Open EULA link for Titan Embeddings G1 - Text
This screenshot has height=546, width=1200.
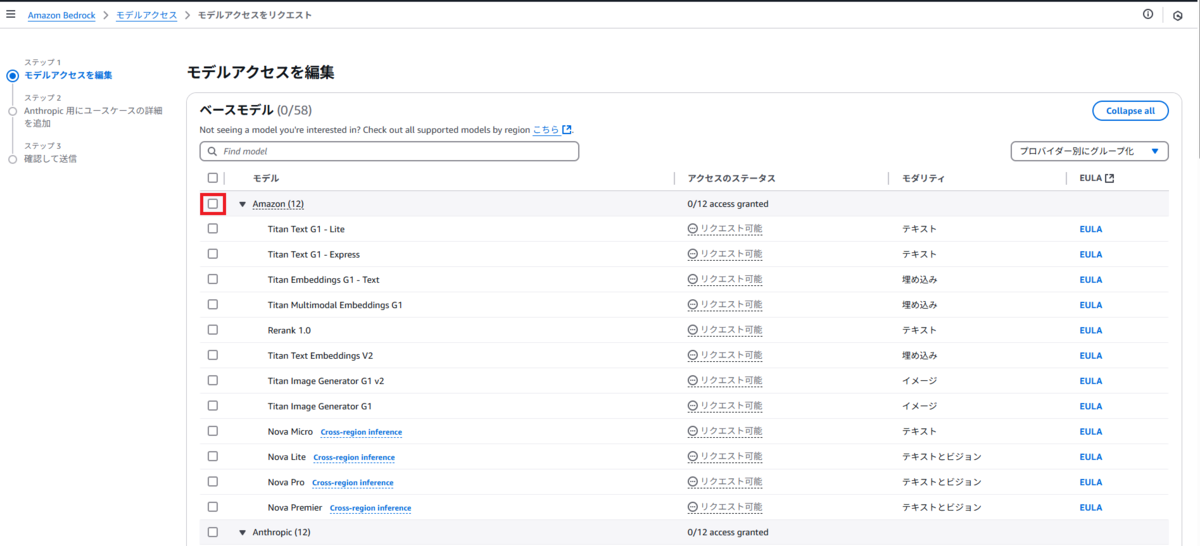pyautogui.click(x=1090, y=279)
